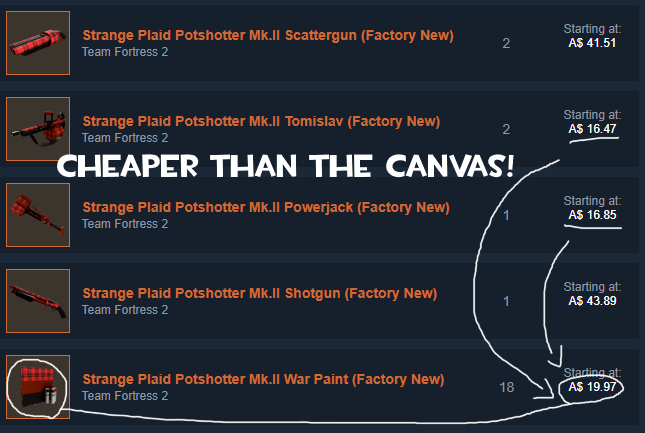This screenshot has width=645, height=433.
Task: Click the A$ 16.85 Powerjack price
Action: [x=592, y=215]
